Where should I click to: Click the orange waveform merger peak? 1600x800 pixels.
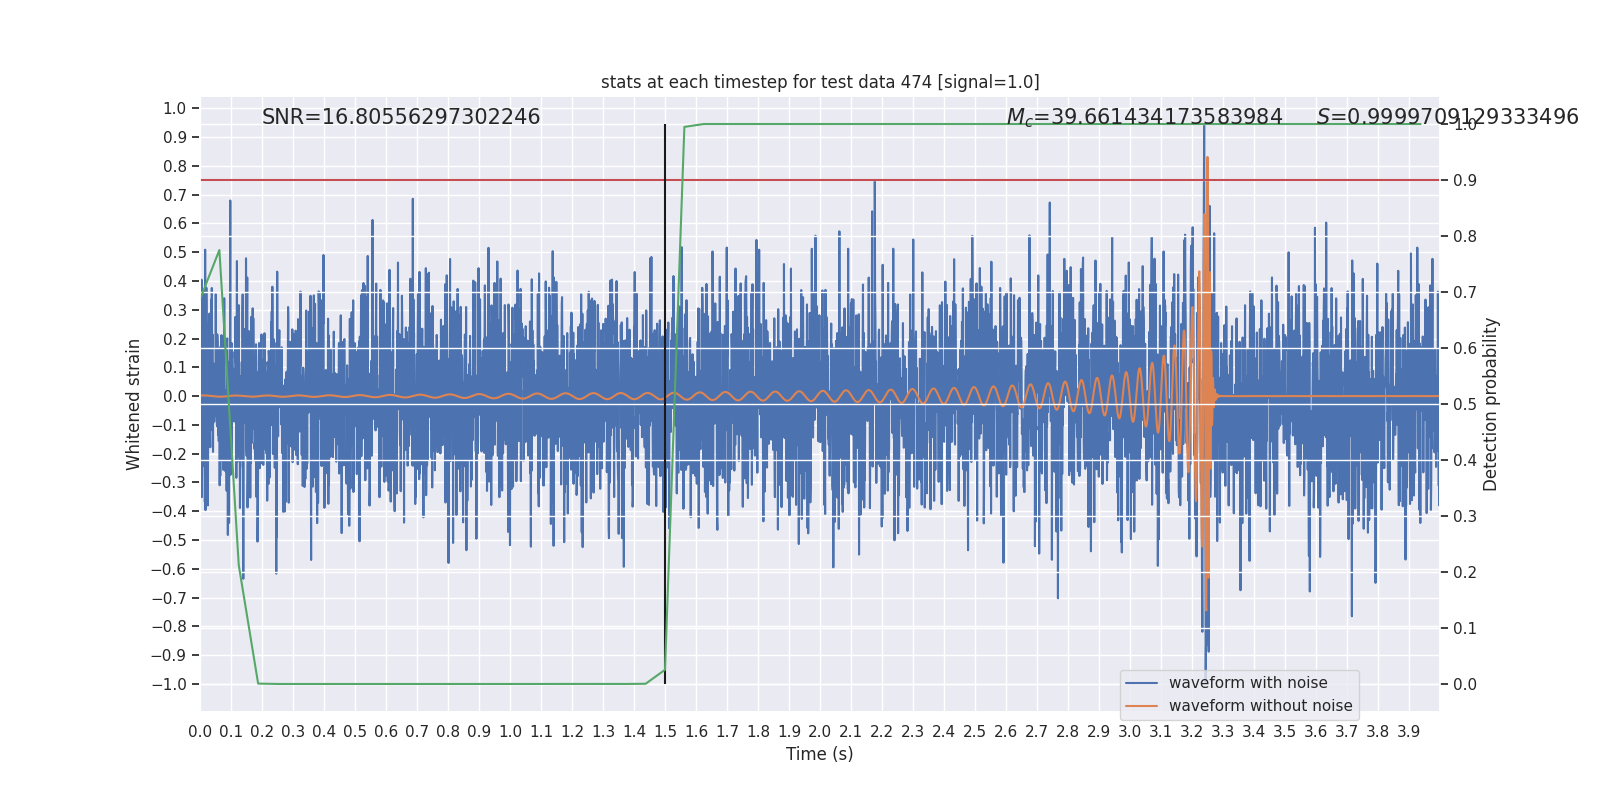(x=1207, y=160)
